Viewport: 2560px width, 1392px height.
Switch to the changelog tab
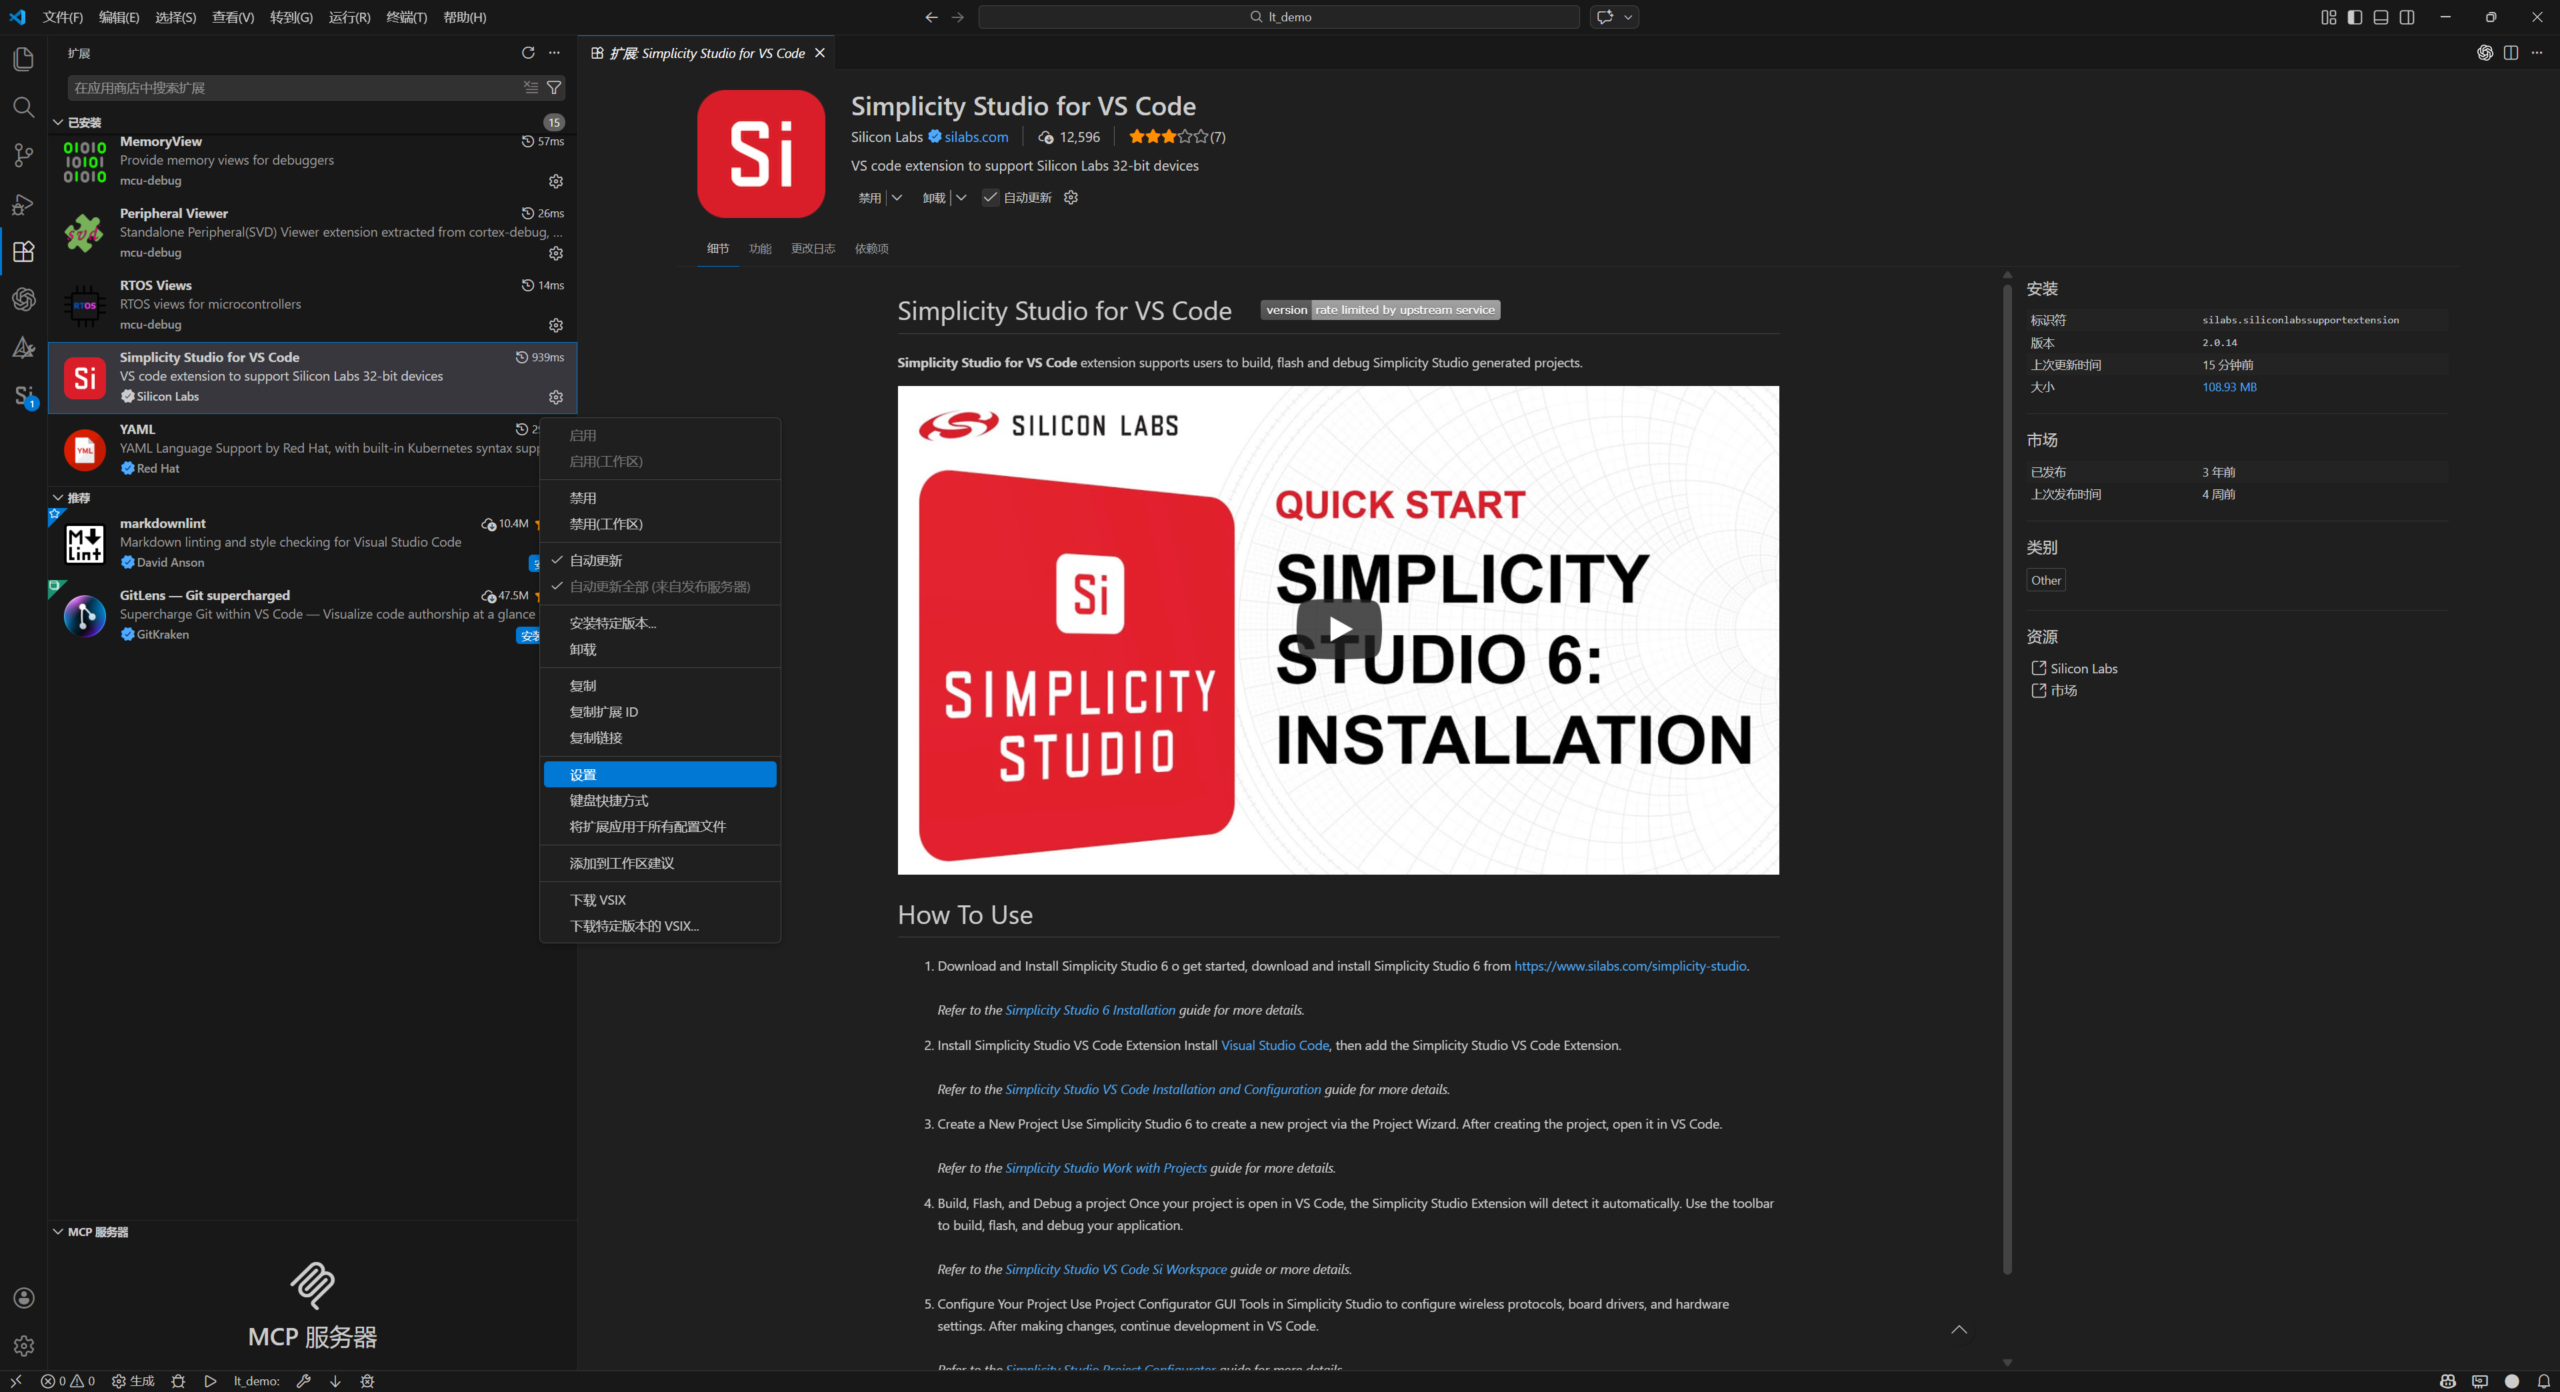pyautogui.click(x=812, y=248)
